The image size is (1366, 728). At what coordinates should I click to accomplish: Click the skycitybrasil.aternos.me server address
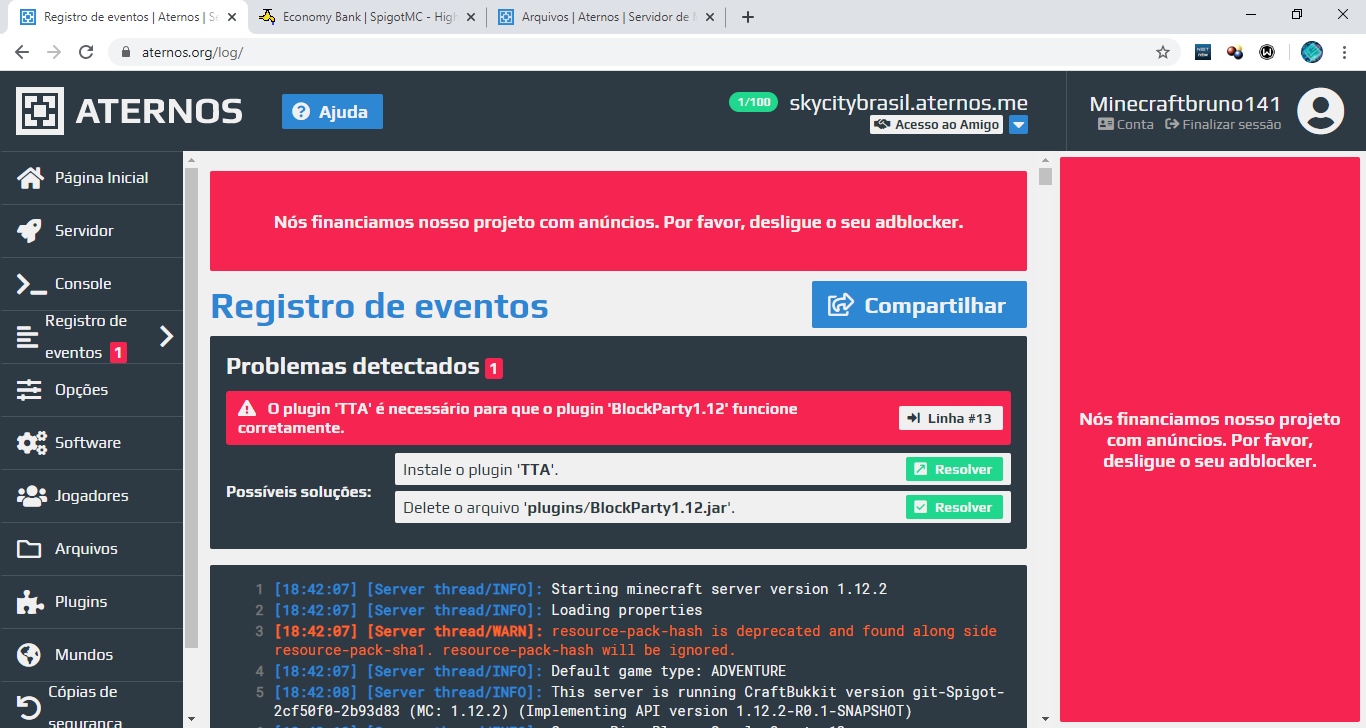point(908,102)
